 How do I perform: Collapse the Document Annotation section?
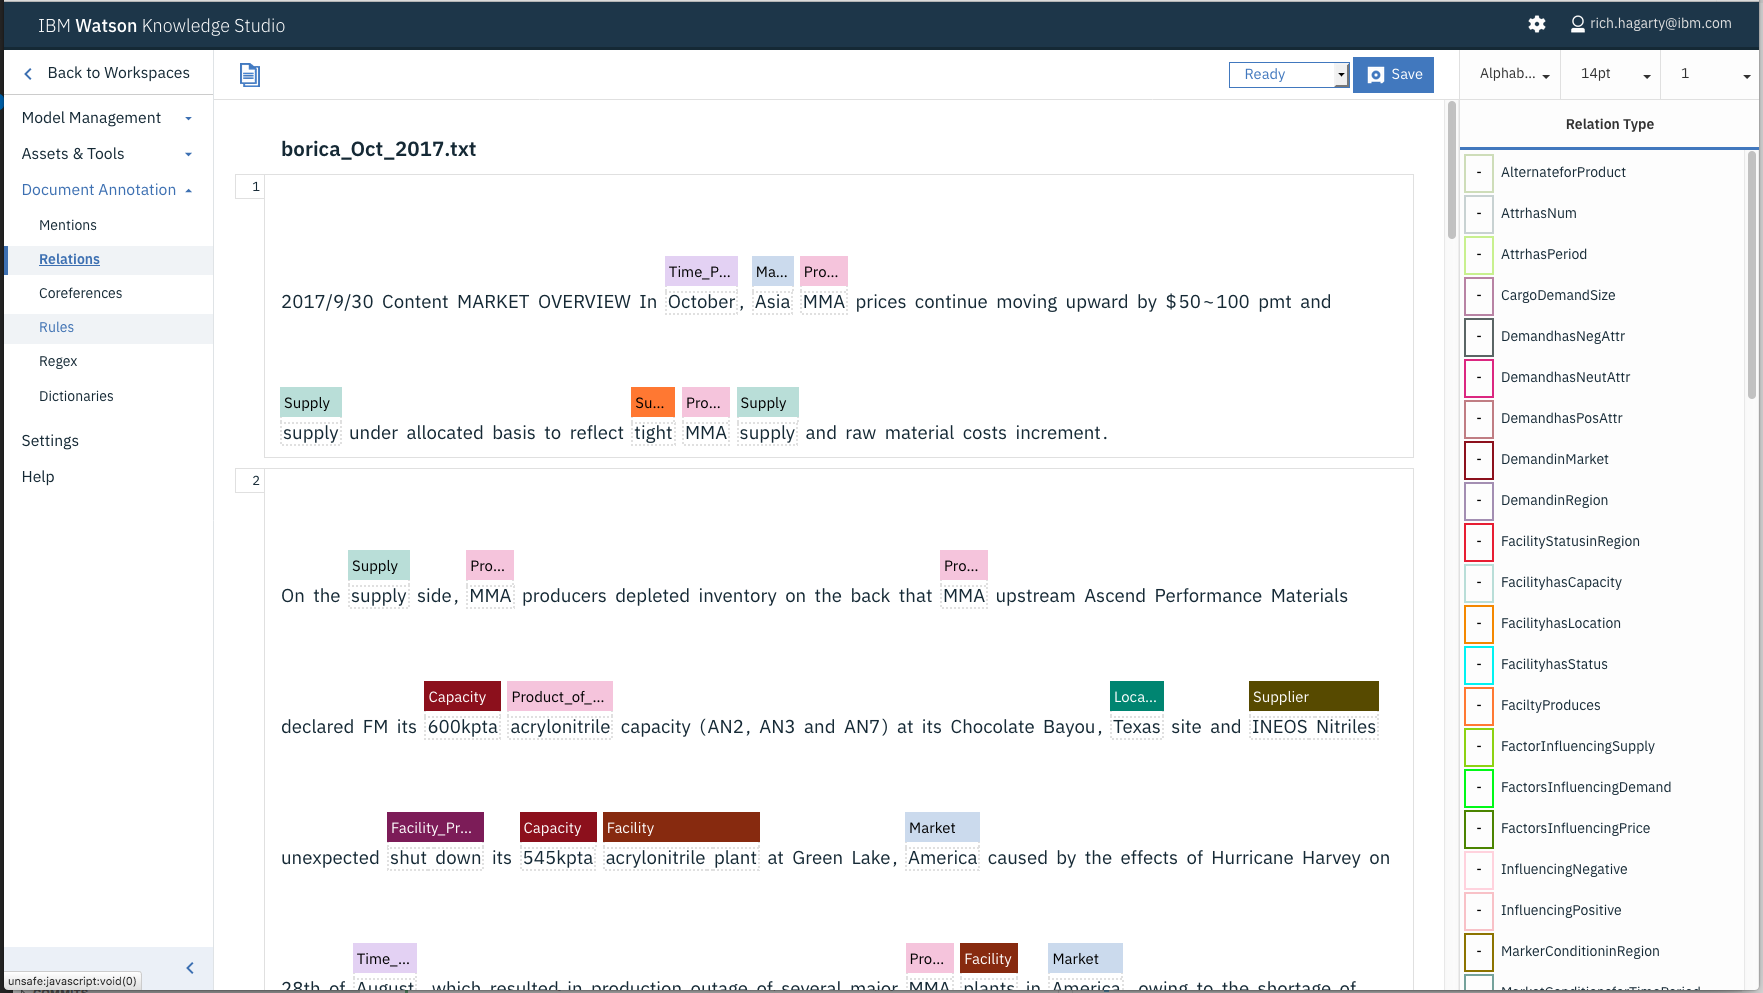107,190
